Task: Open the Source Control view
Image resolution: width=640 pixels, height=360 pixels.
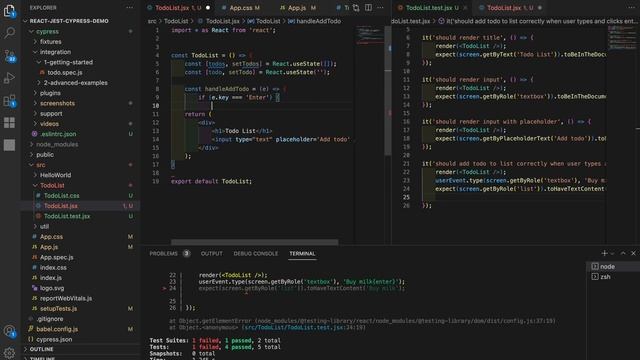Action: click(x=9, y=56)
